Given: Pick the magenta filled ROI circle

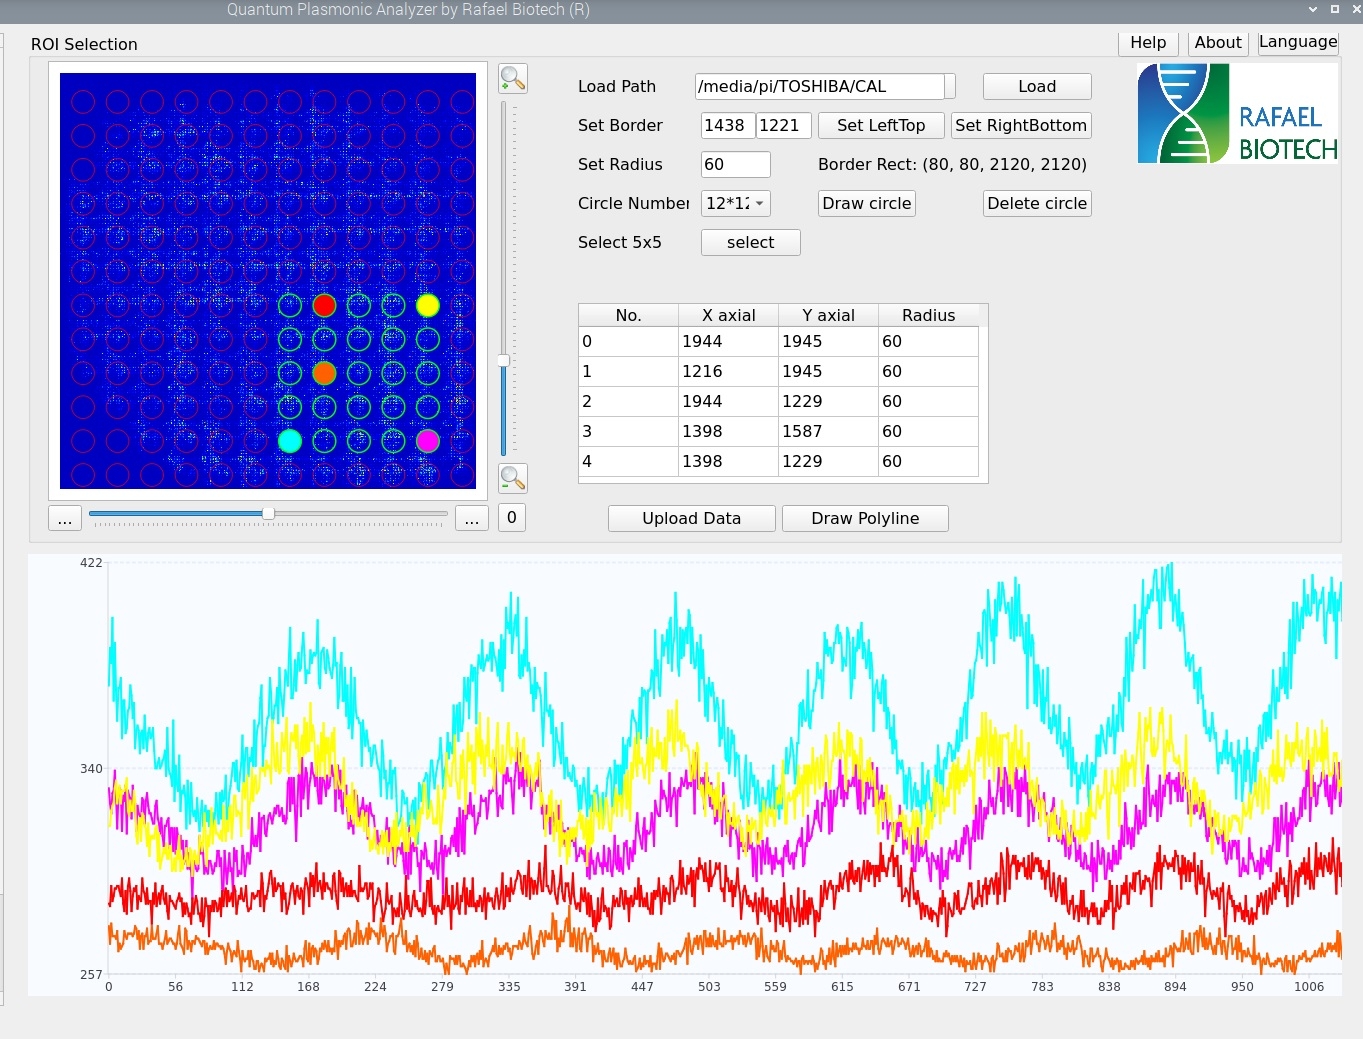Looking at the screenshot, I should 428,441.
